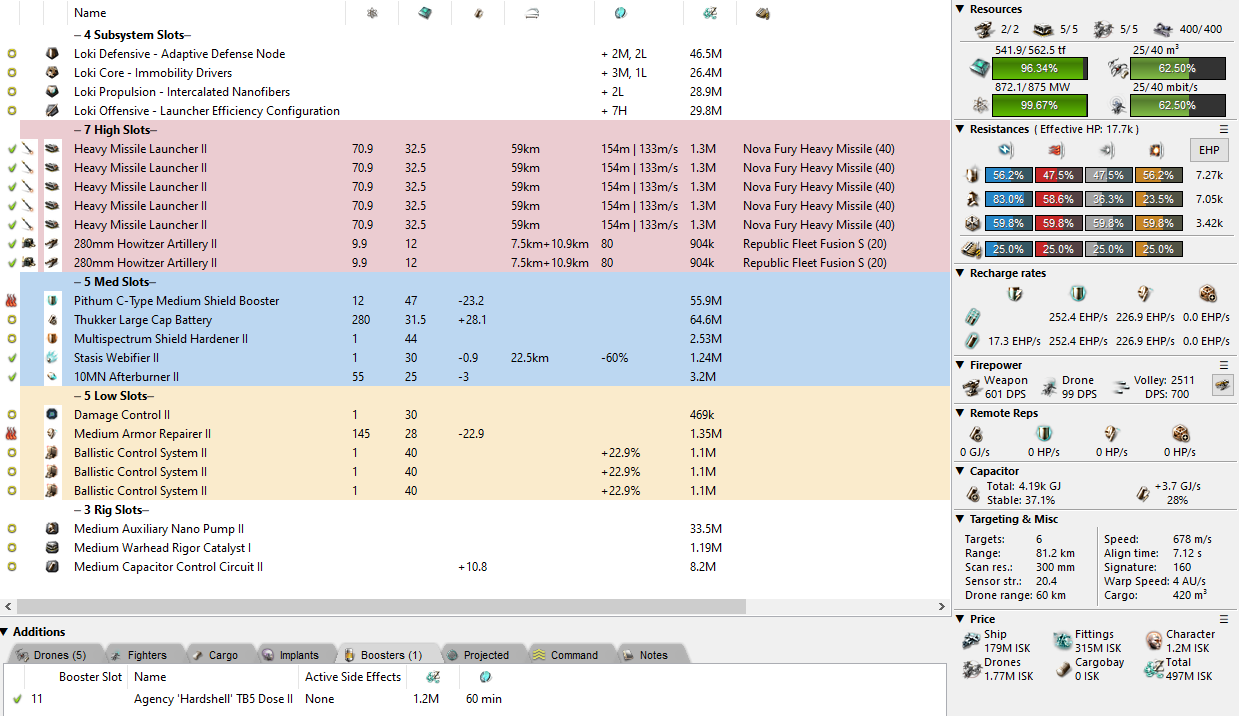Select the Pithum C-Type Shield Booster icon

click(53, 301)
